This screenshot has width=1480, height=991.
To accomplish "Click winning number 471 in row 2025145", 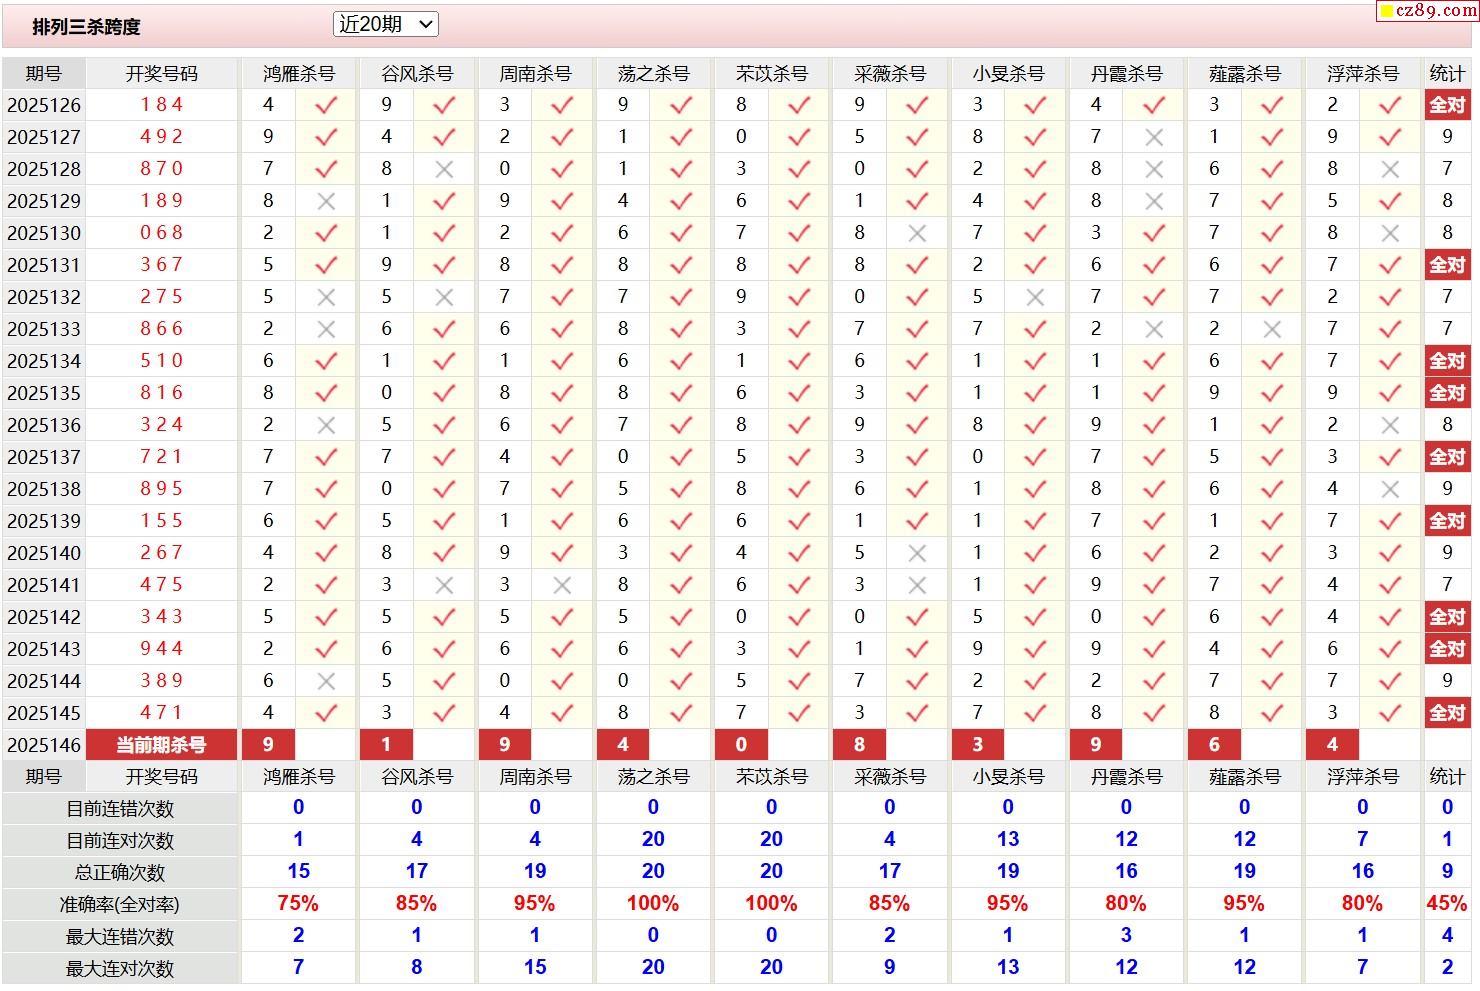I will (162, 713).
